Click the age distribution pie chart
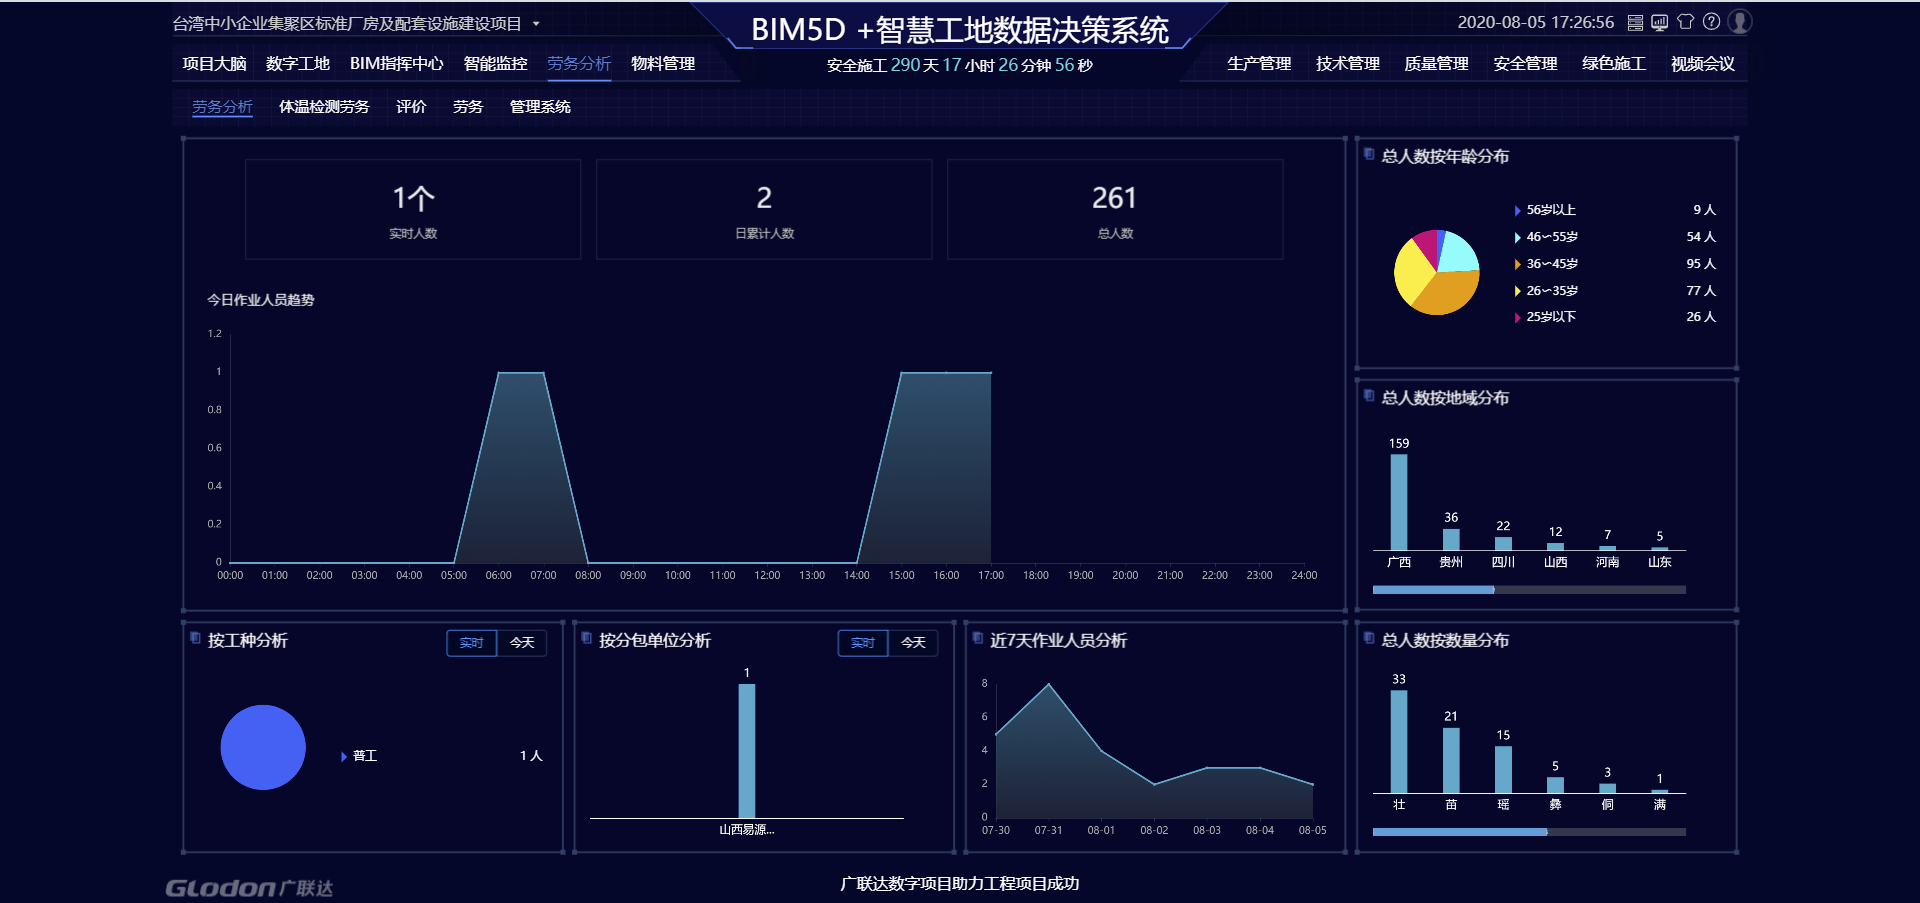Screen dimensions: 1920x903 (x=1437, y=272)
